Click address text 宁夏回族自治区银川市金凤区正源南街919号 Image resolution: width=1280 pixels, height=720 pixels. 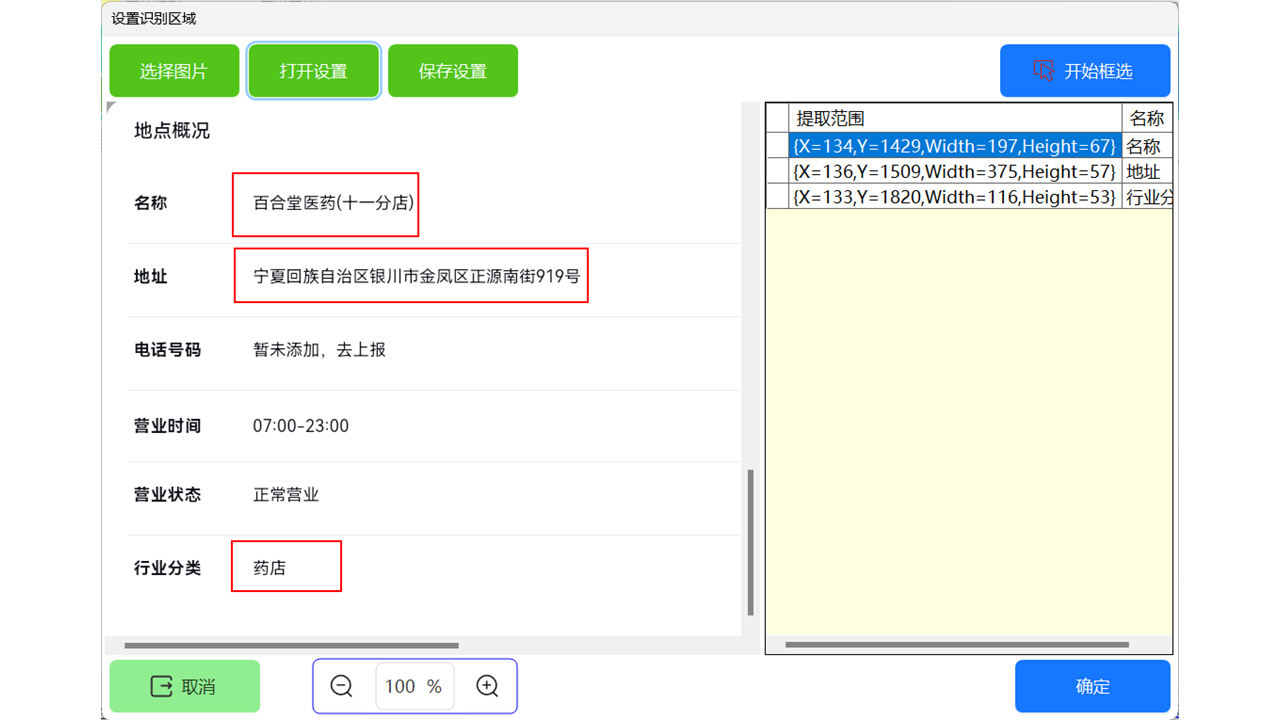click(x=416, y=276)
